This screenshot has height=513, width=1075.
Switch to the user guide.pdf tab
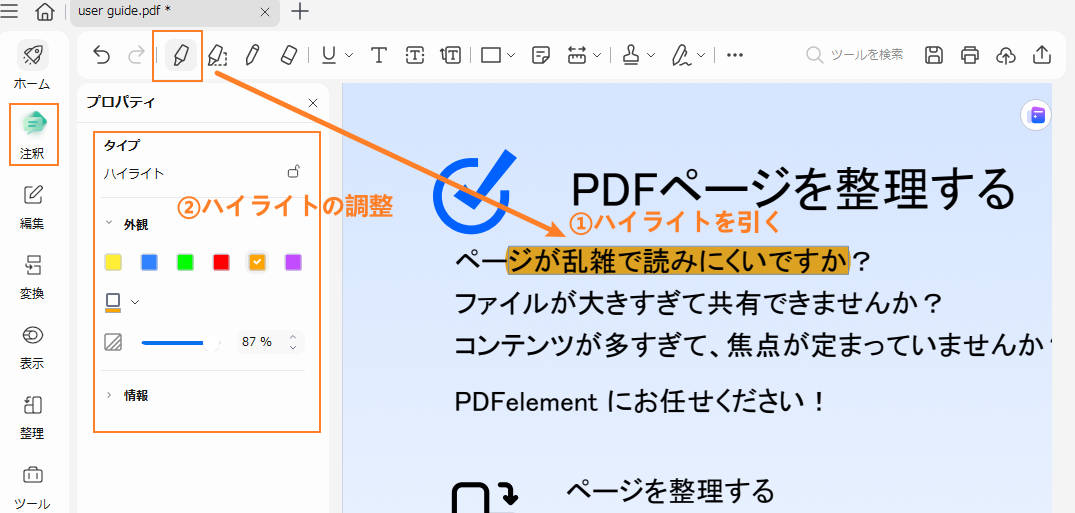pyautogui.click(x=175, y=12)
